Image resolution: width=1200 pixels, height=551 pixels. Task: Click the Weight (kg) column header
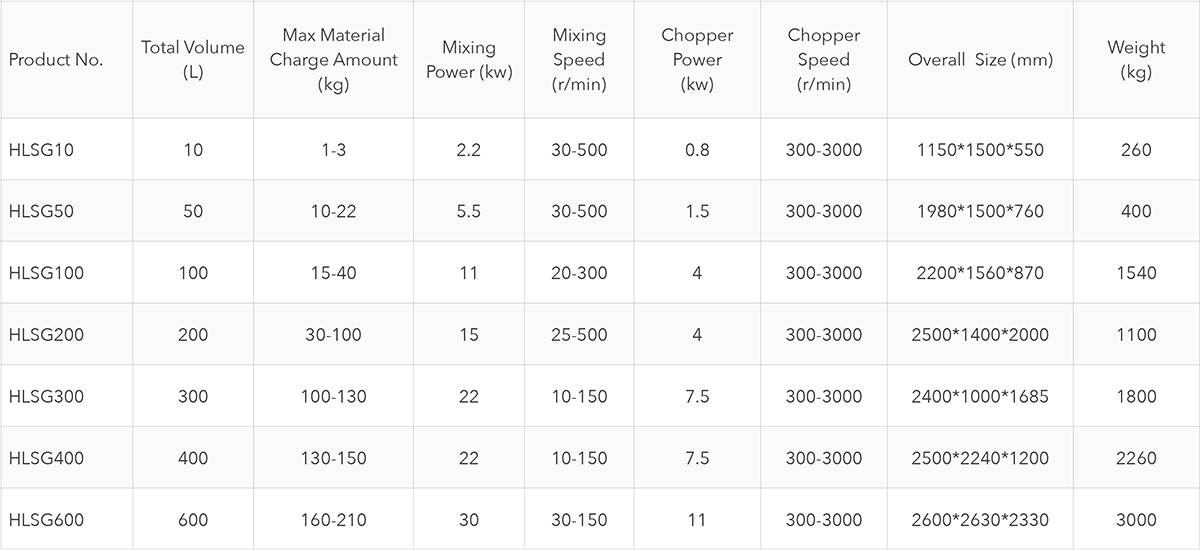click(x=1136, y=60)
